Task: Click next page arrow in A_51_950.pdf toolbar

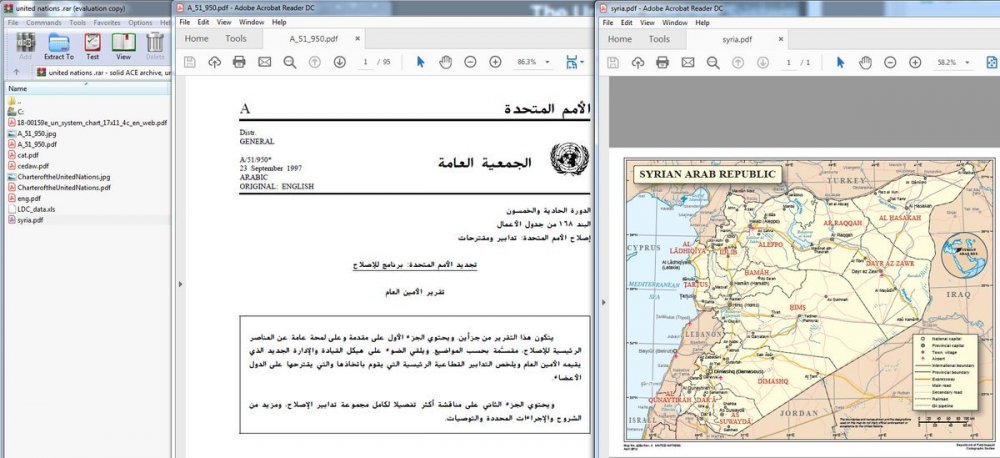Action: 339,62
